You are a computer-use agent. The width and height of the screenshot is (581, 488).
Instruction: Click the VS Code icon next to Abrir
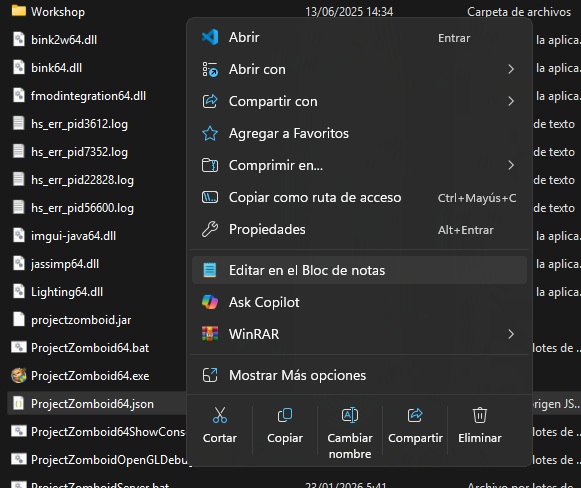(x=210, y=37)
